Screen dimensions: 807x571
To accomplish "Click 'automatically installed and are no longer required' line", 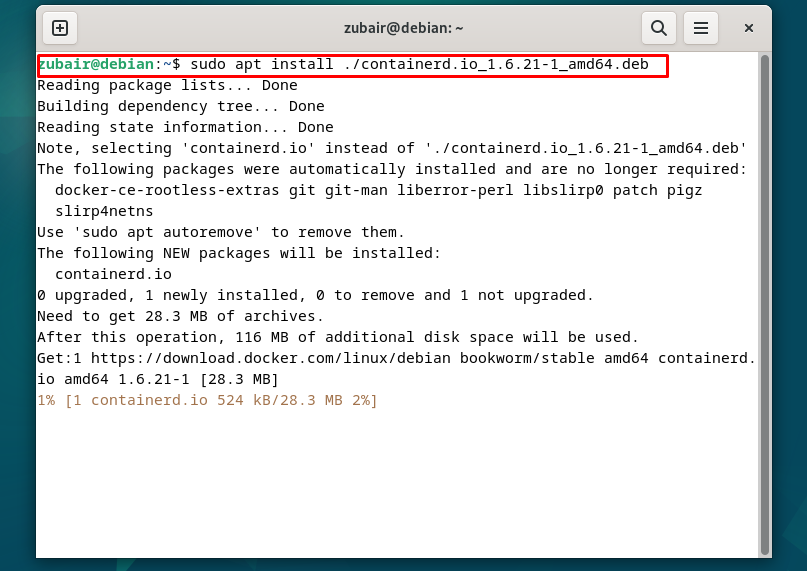I will 392,169.
